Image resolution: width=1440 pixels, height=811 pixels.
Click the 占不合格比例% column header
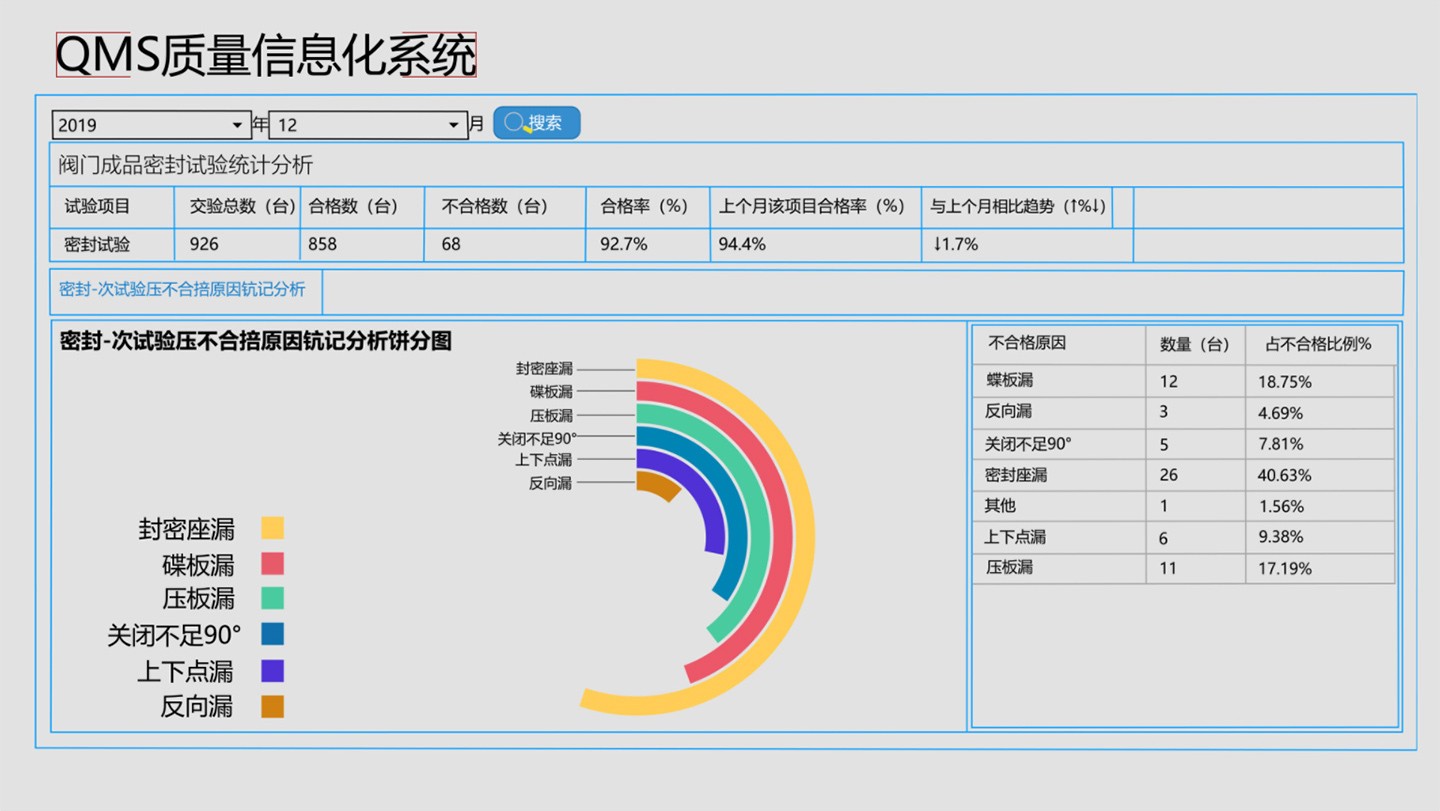pyautogui.click(x=1318, y=344)
